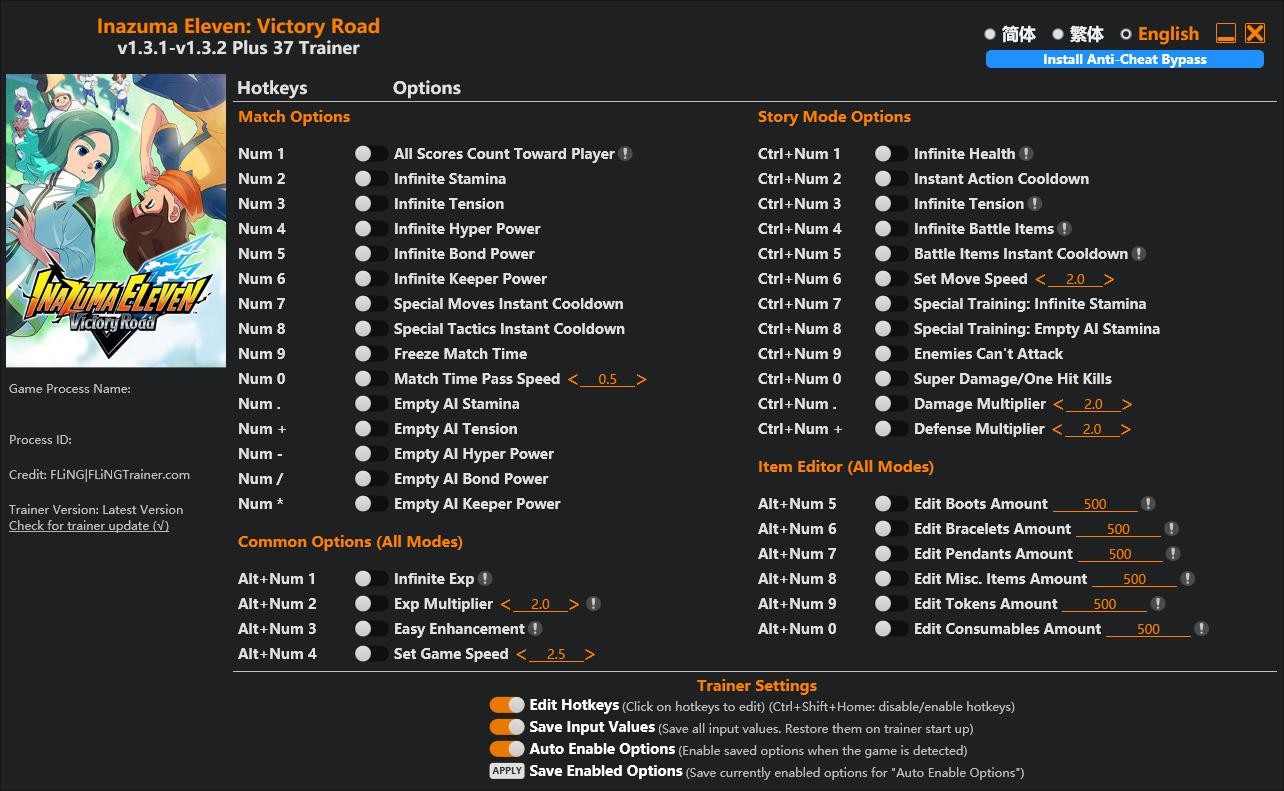1284x791 pixels.
Task: Edit the Boots Amount input field
Action: [1095, 505]
